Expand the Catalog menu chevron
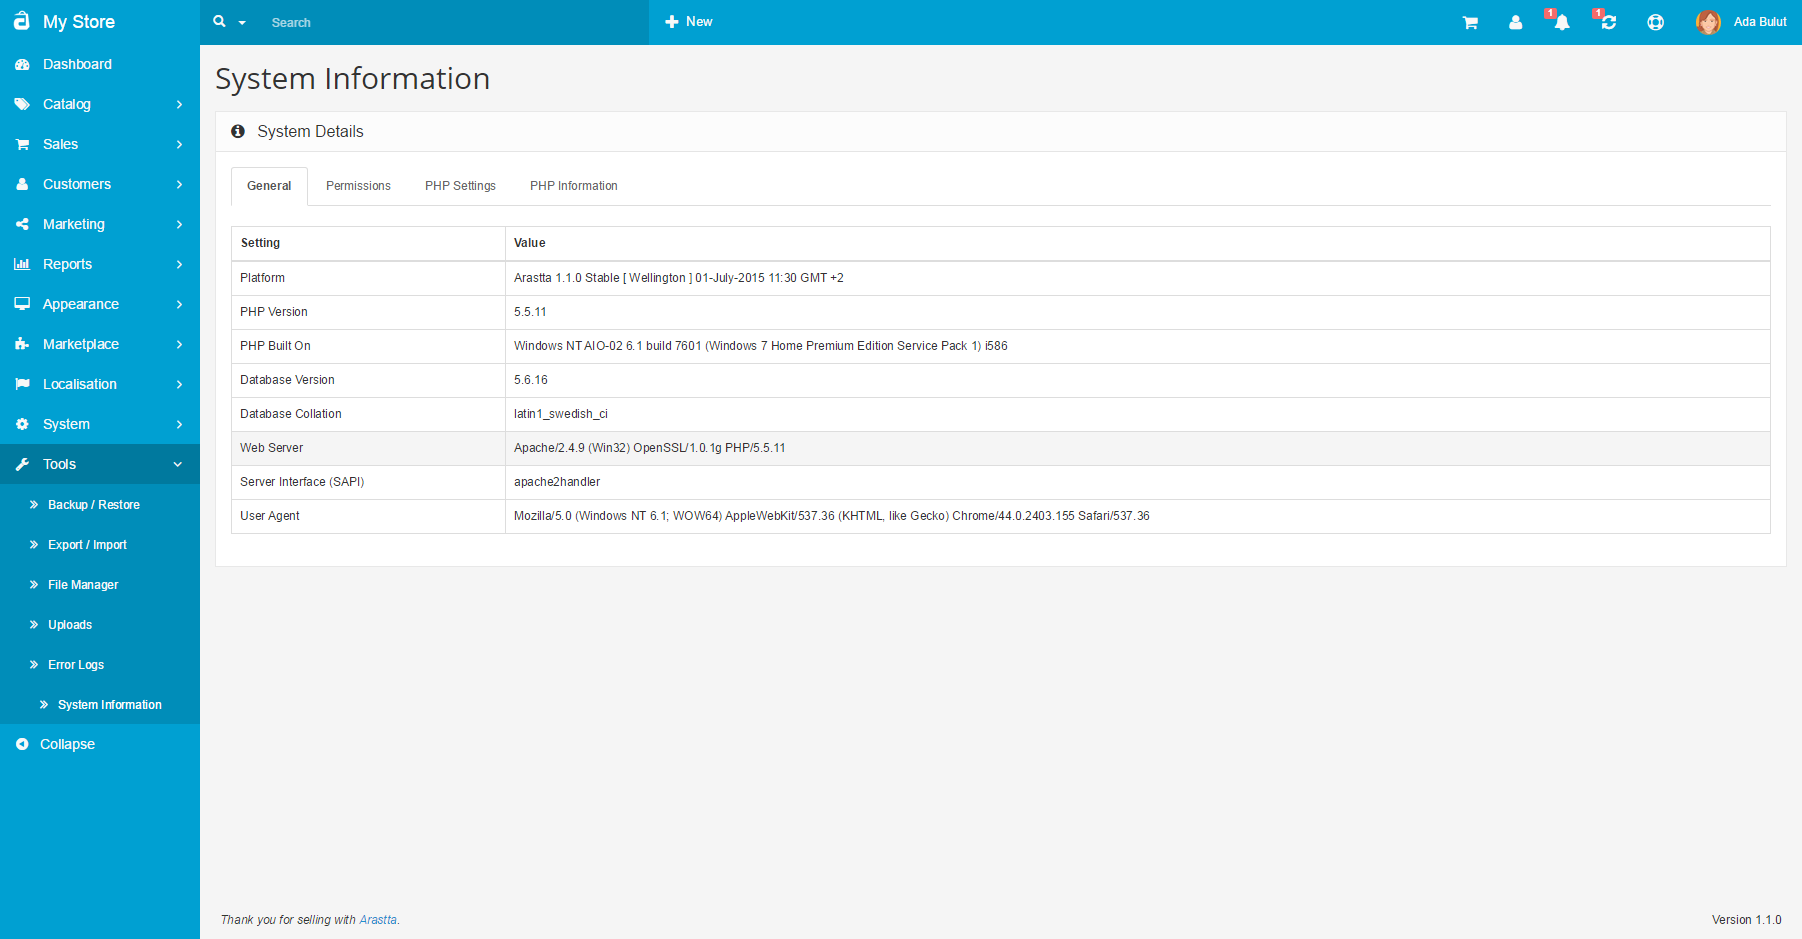This screenshot has width=1802, height=939. [179, 104]
